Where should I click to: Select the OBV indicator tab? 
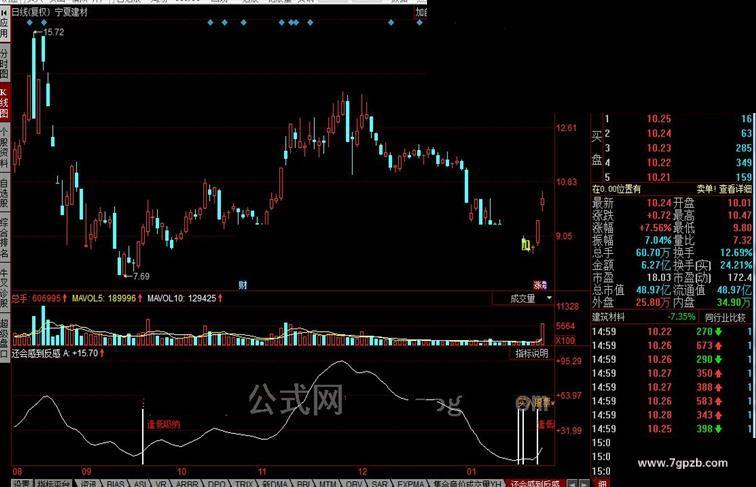[354, 483]
